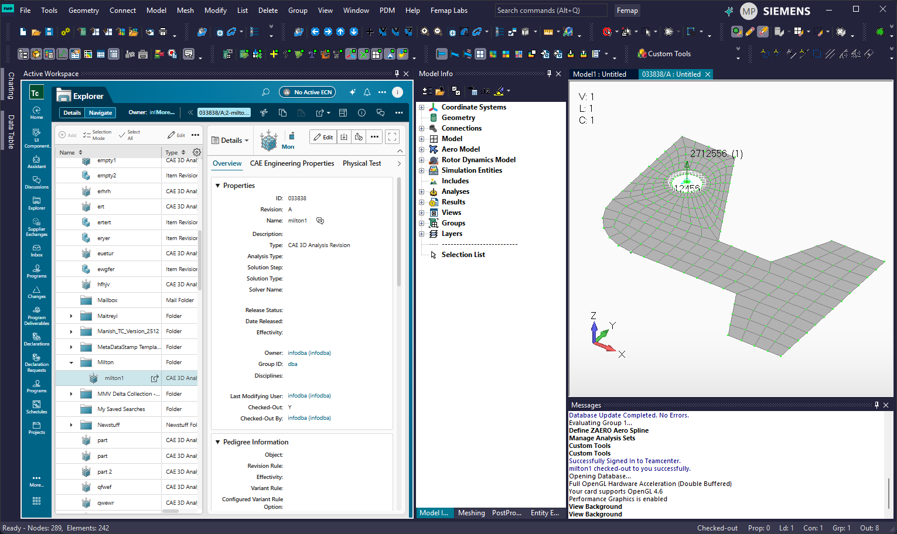Click the Search commands input field
The image size is (897, 534).
pyautogui.click(x=550, y=10)
